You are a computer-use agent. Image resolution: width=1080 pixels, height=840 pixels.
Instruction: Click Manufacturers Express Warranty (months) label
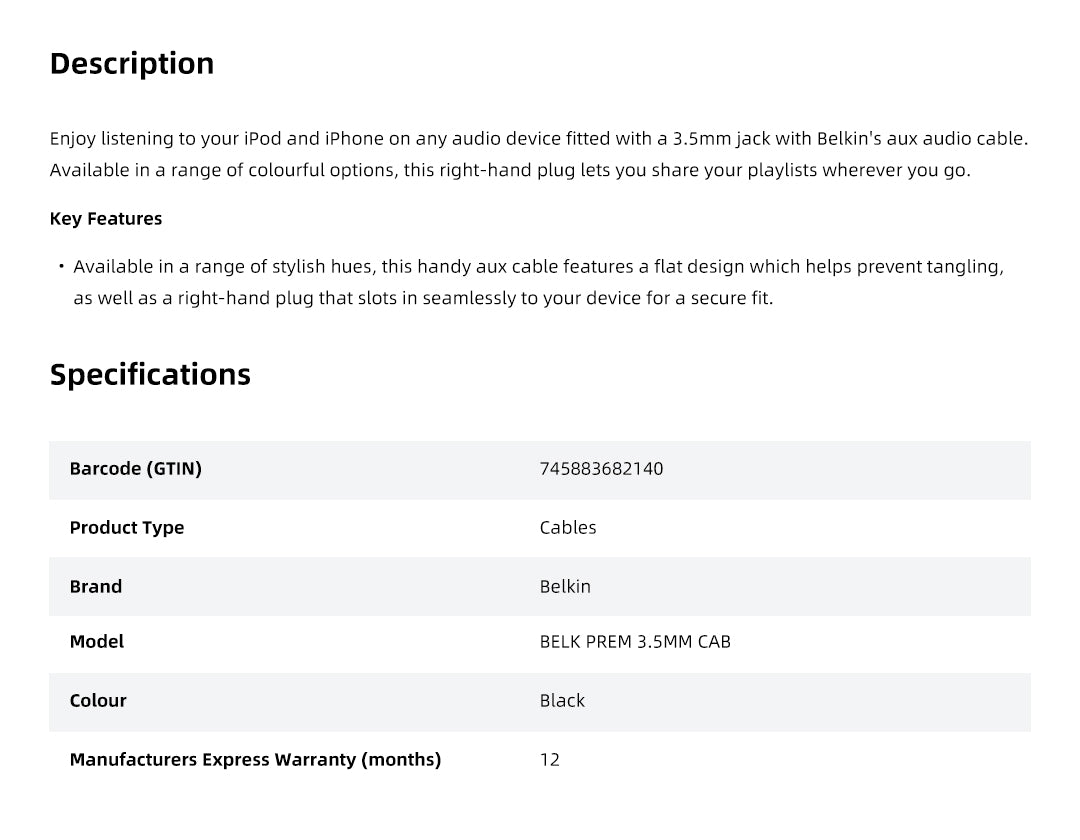(256, 760)
